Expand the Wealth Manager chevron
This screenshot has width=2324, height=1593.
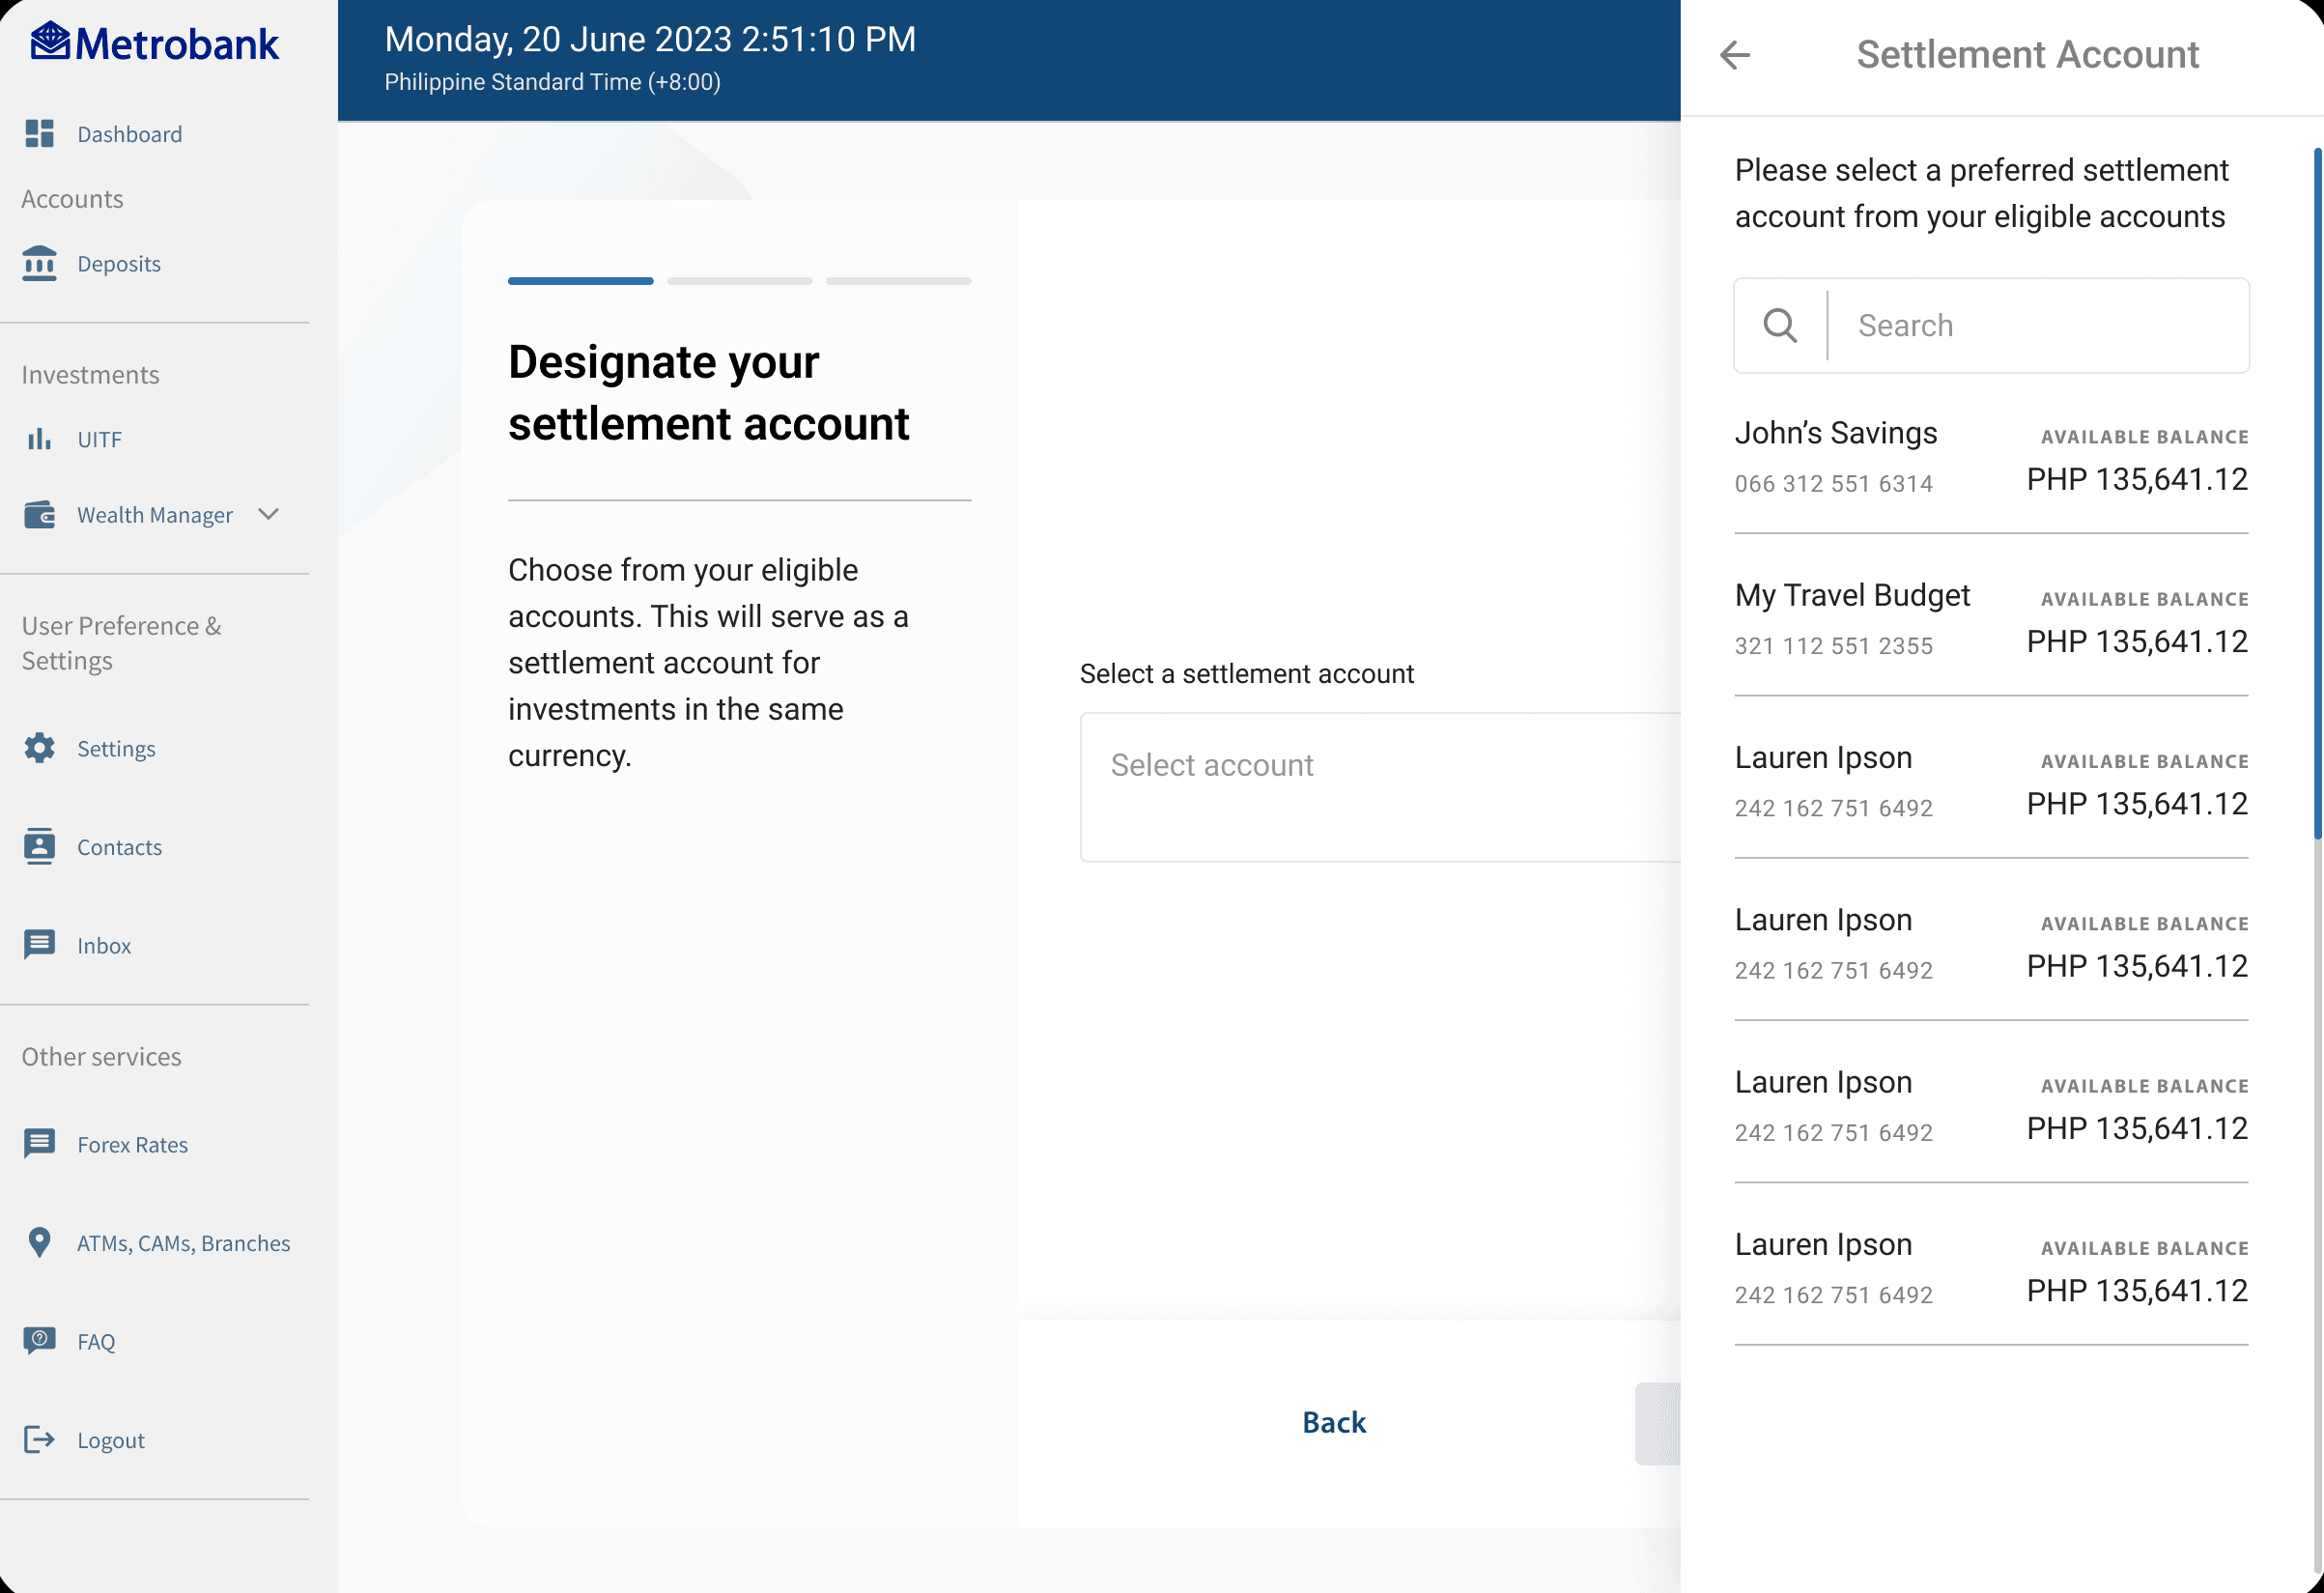[x=268, y=514]
